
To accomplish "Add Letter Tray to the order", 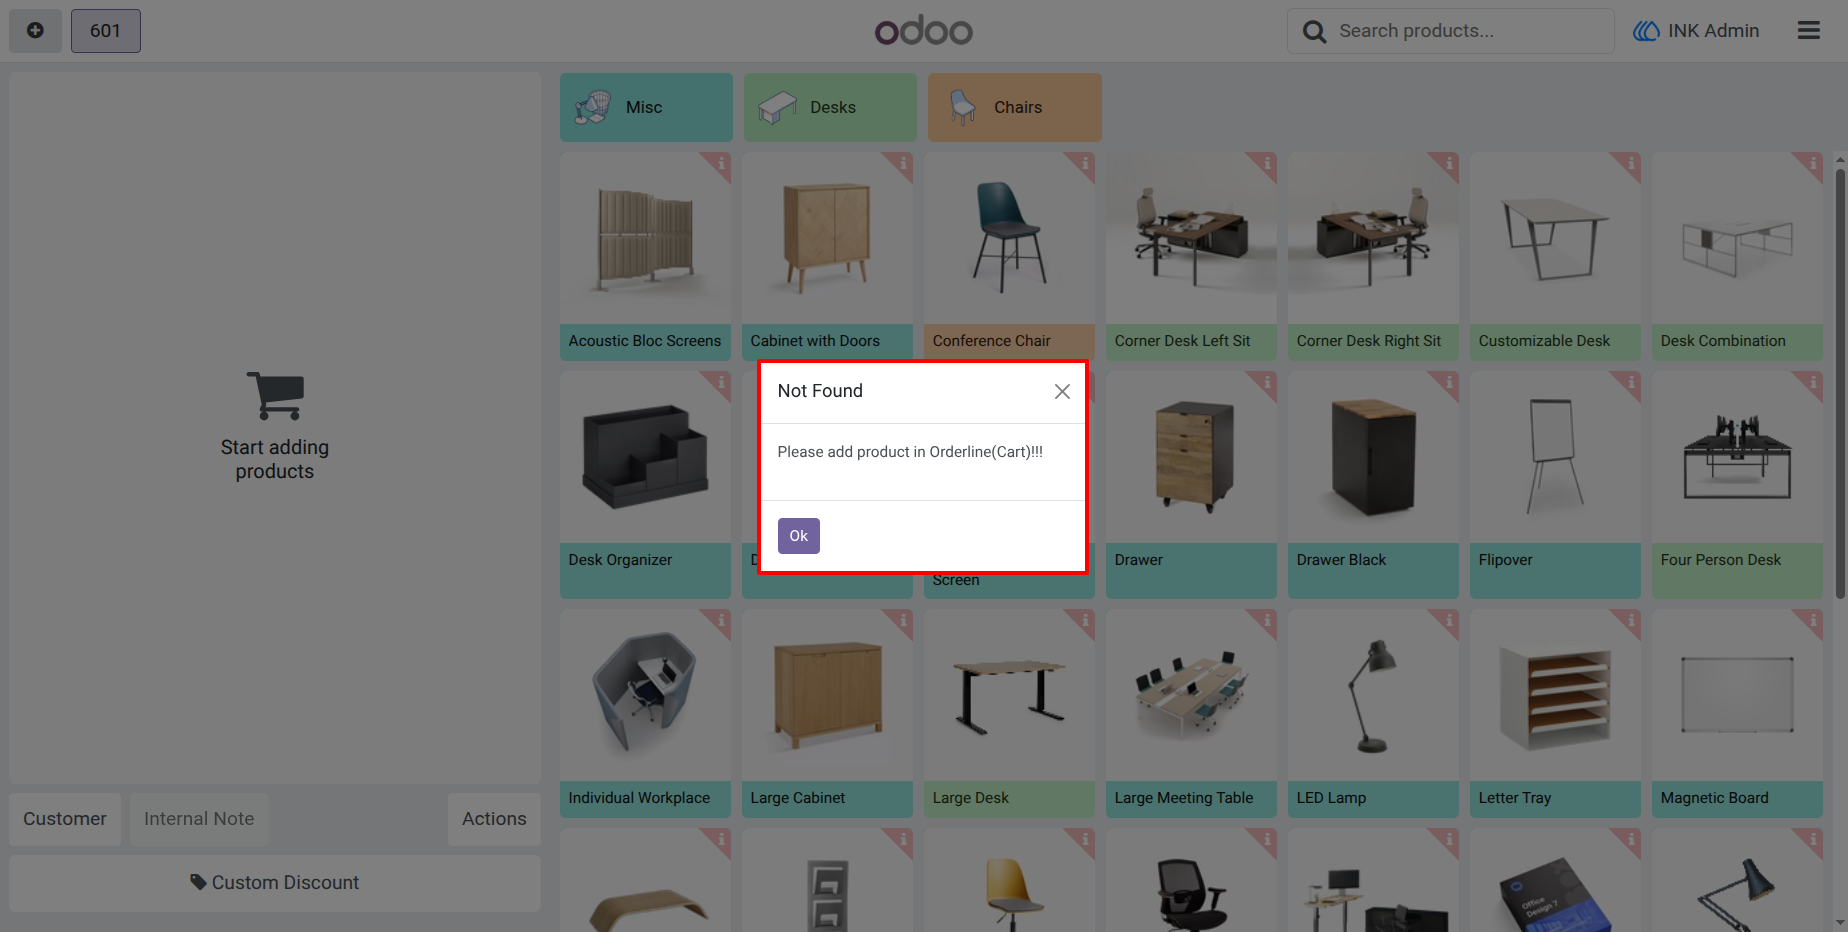I will pyautogui.click(x=1555, y=713).
